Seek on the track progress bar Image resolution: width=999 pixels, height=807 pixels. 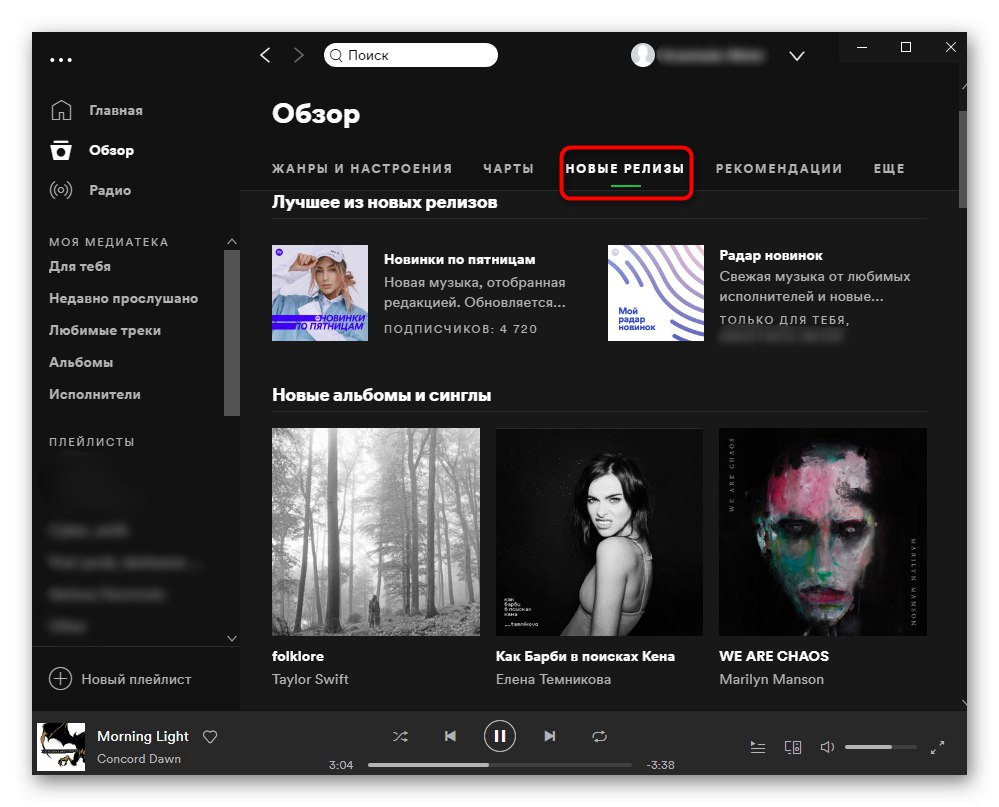pos(500,765)
